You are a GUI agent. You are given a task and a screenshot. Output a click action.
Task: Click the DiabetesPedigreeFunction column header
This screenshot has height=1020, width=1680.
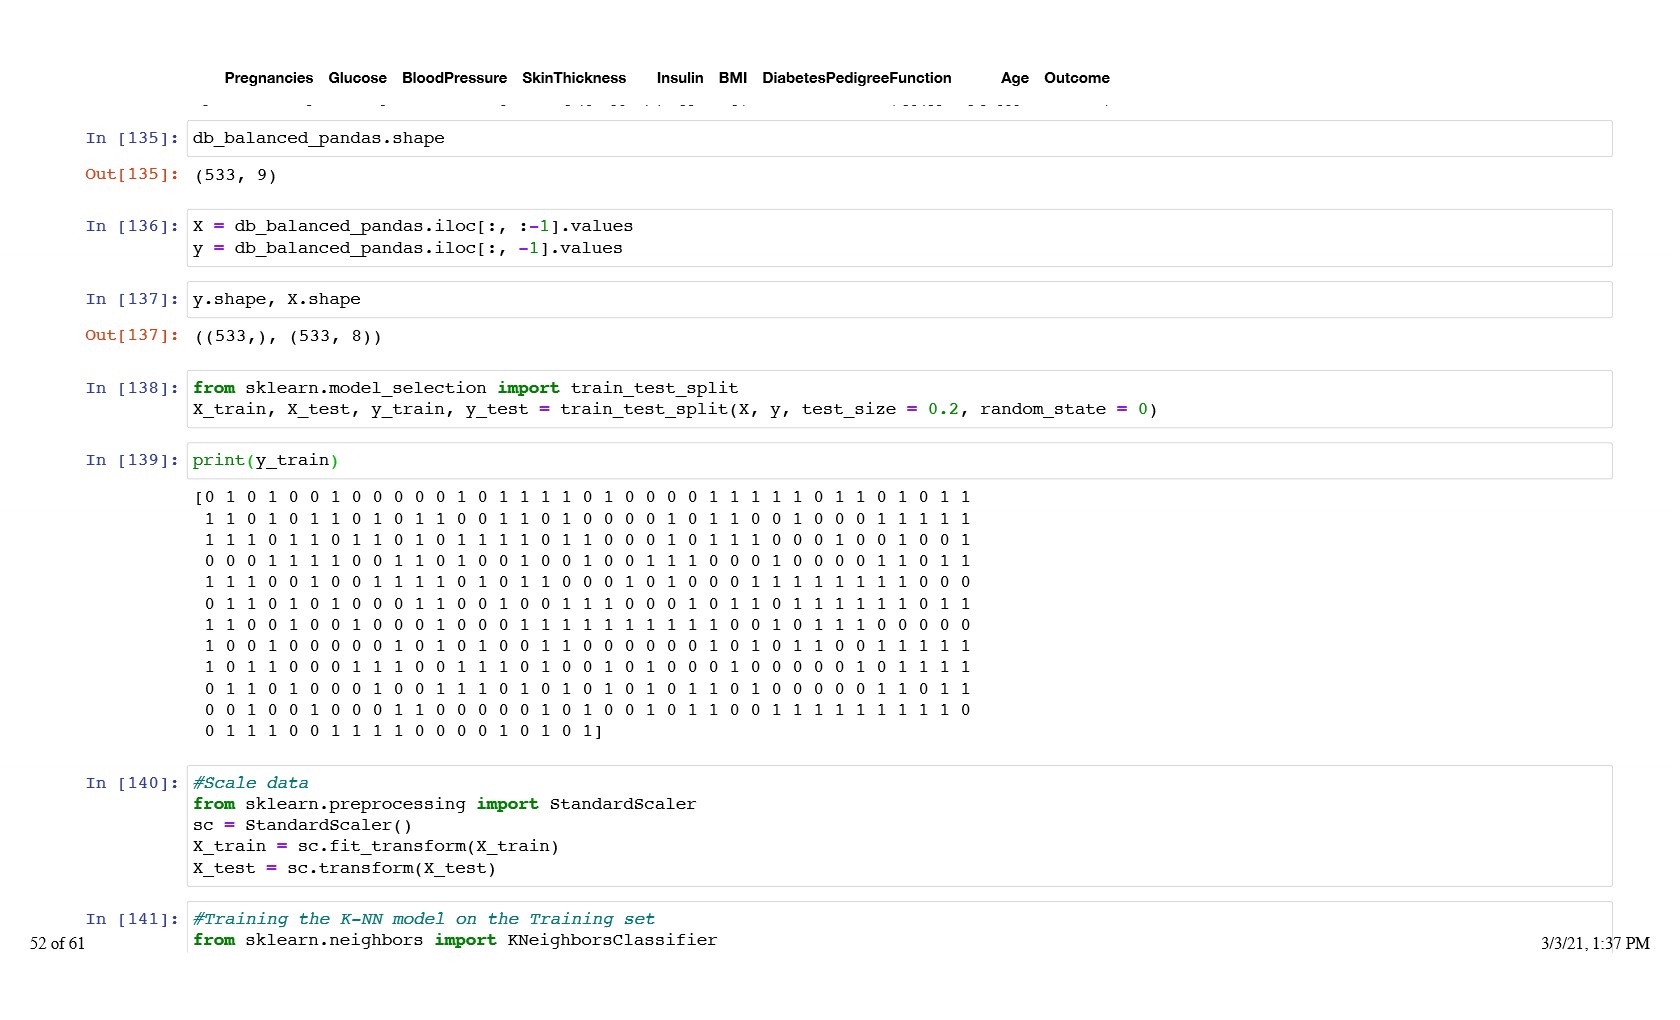click(856, 78)
